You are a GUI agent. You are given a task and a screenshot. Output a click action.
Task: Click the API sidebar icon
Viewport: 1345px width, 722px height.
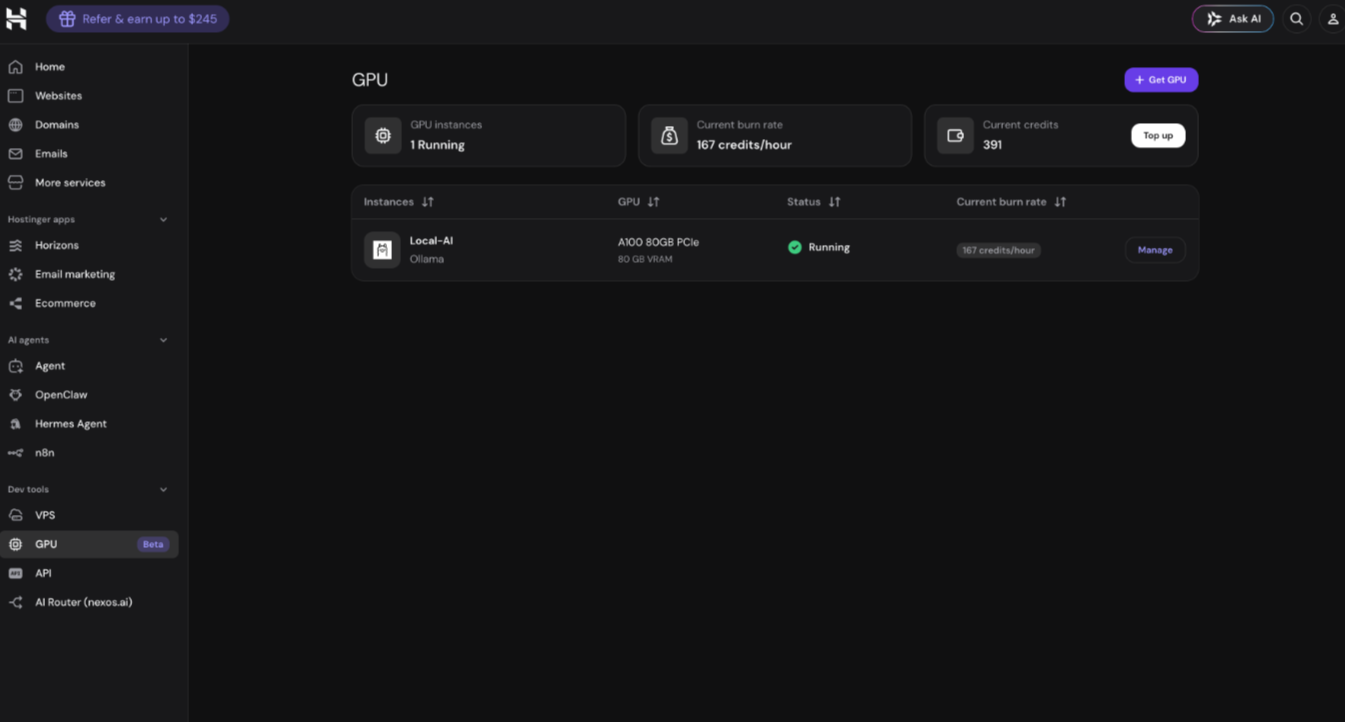click(x=16, y=573)
